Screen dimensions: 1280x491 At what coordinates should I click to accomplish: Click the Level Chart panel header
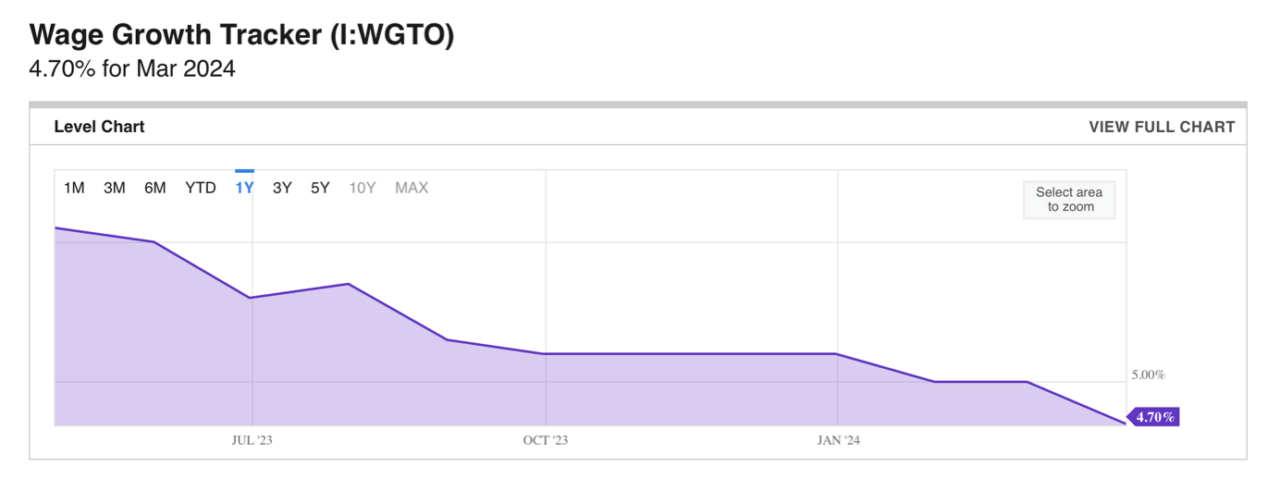tap(99, 127)
